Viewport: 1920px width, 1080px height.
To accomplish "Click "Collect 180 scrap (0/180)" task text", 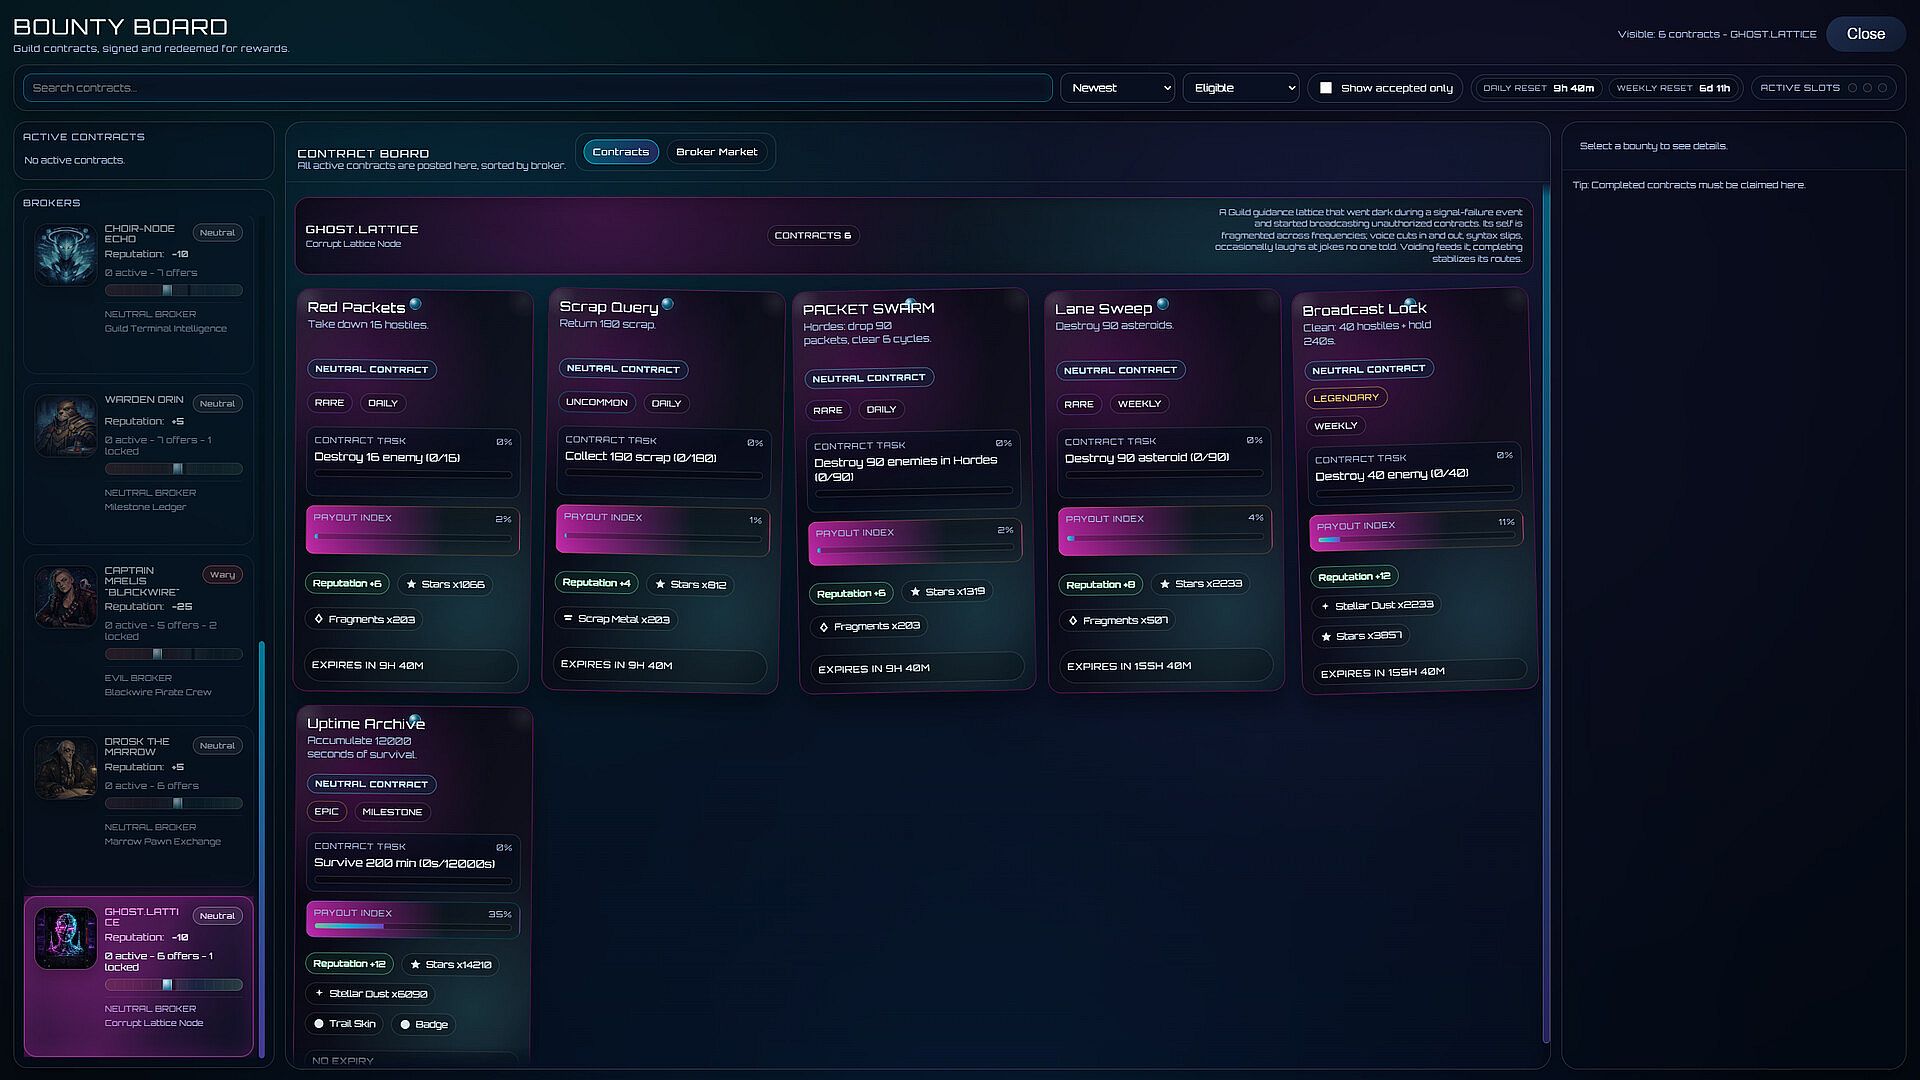I will 641,457.
